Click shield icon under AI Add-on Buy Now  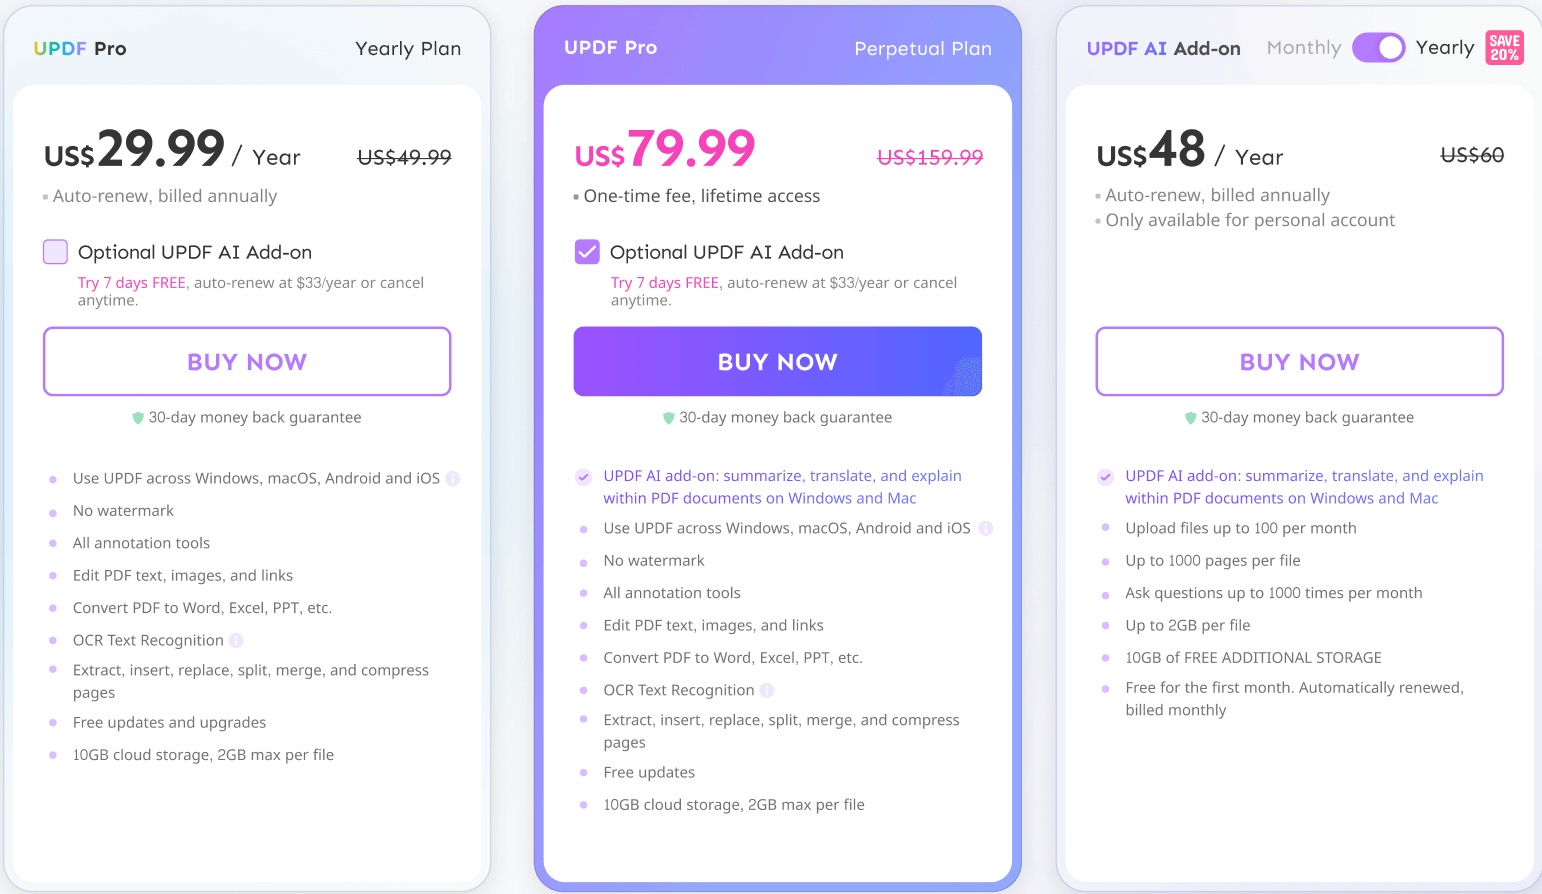click(1190, 418)
